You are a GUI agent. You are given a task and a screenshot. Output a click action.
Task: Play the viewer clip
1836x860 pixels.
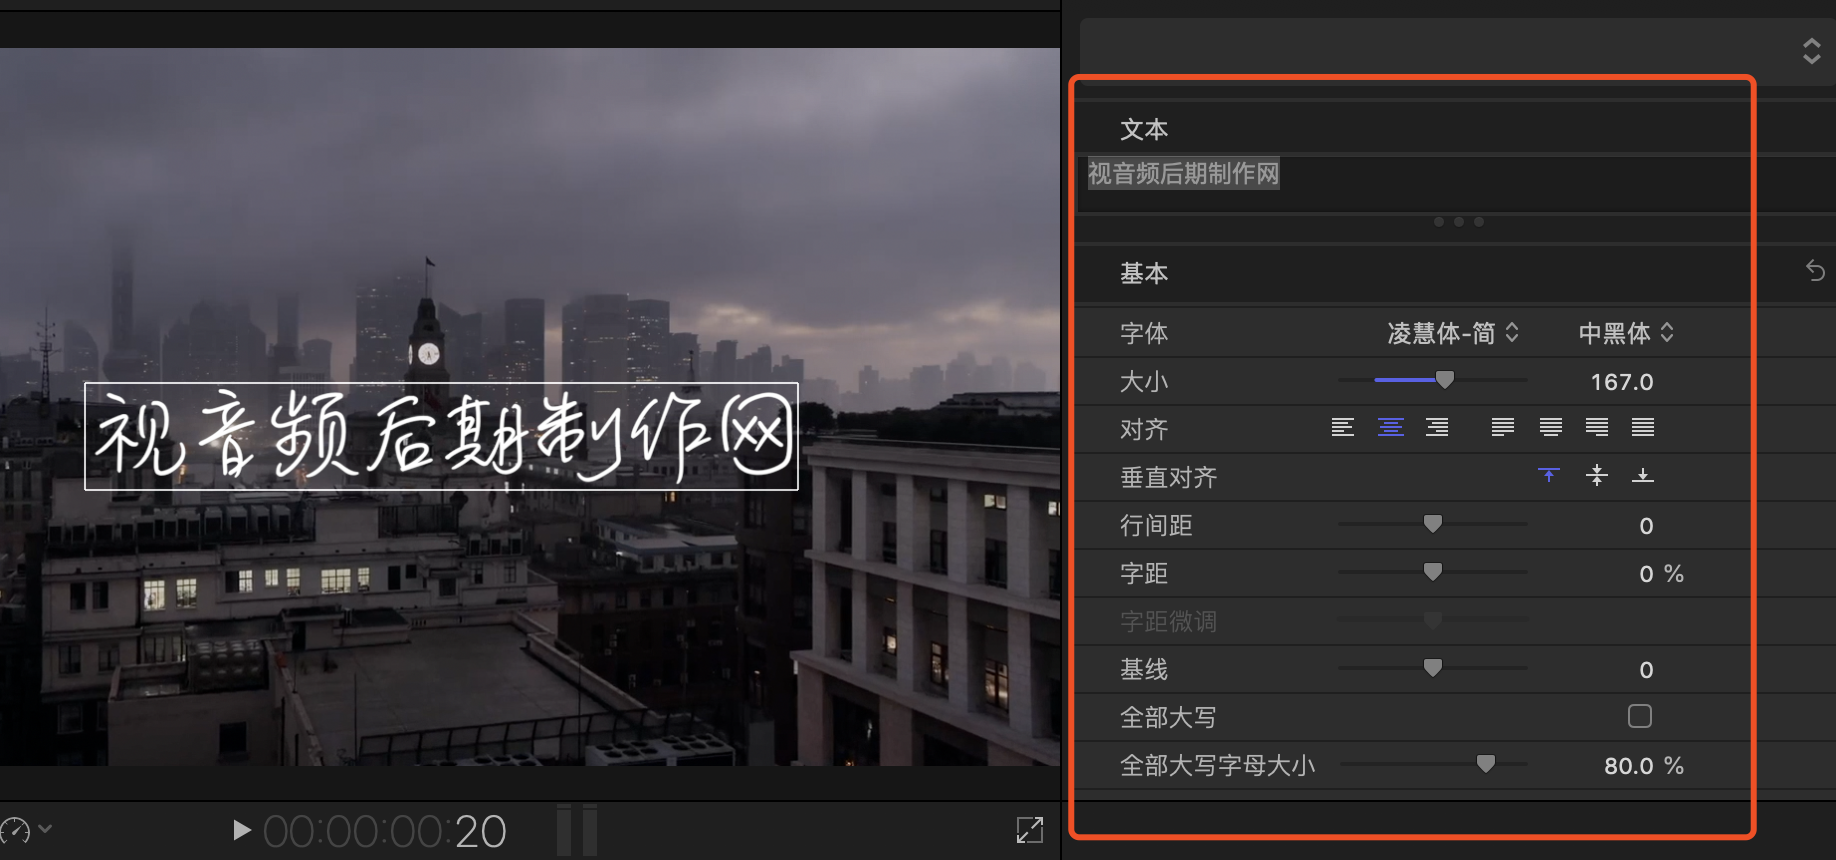point(241,830)
